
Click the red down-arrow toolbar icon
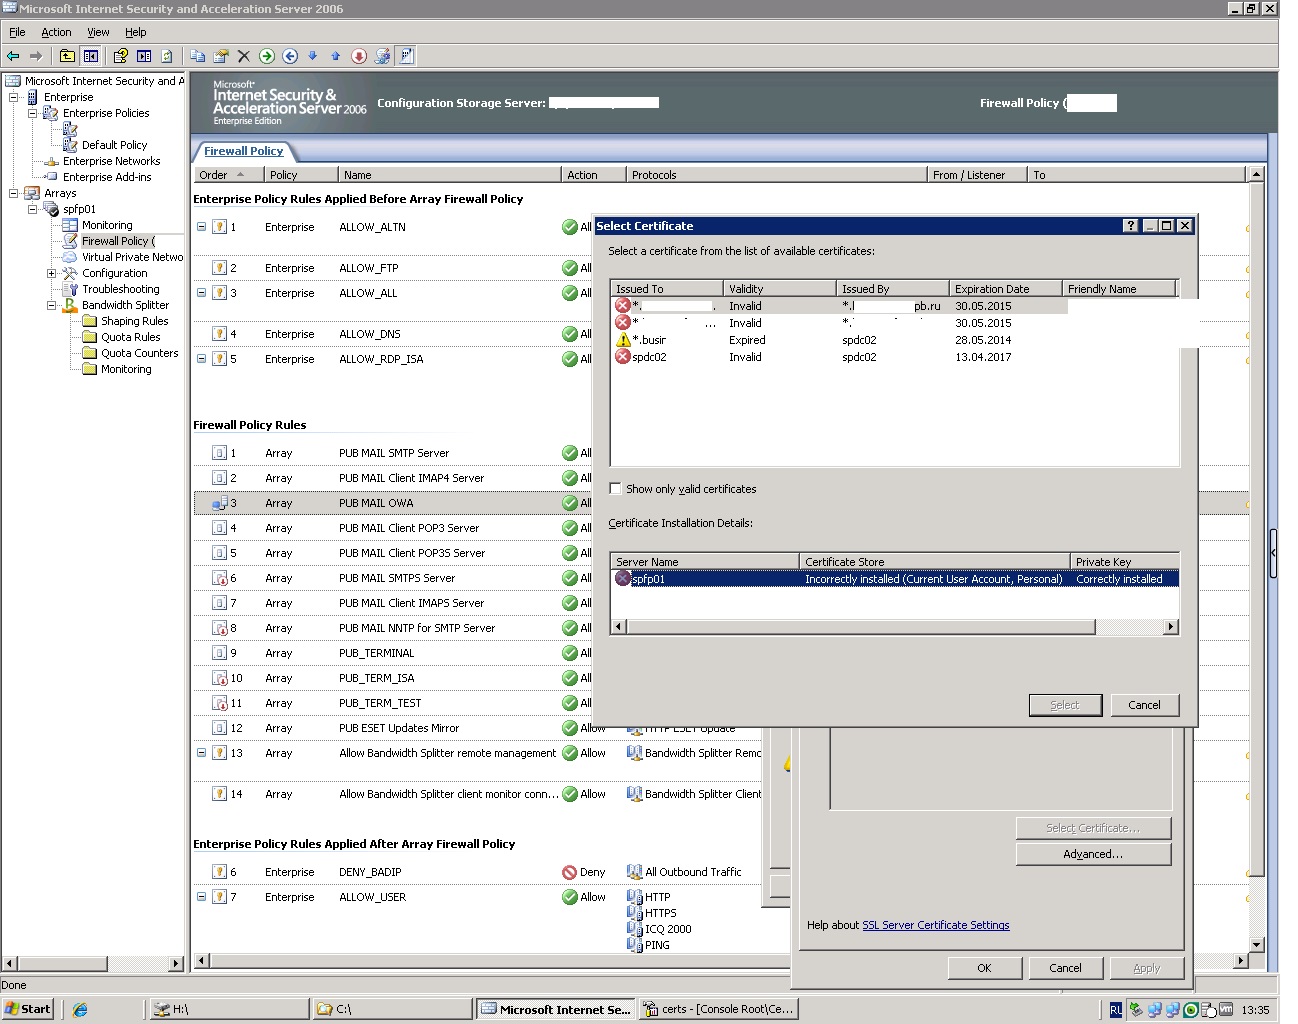pyautogui.click(x=359, y=56)
